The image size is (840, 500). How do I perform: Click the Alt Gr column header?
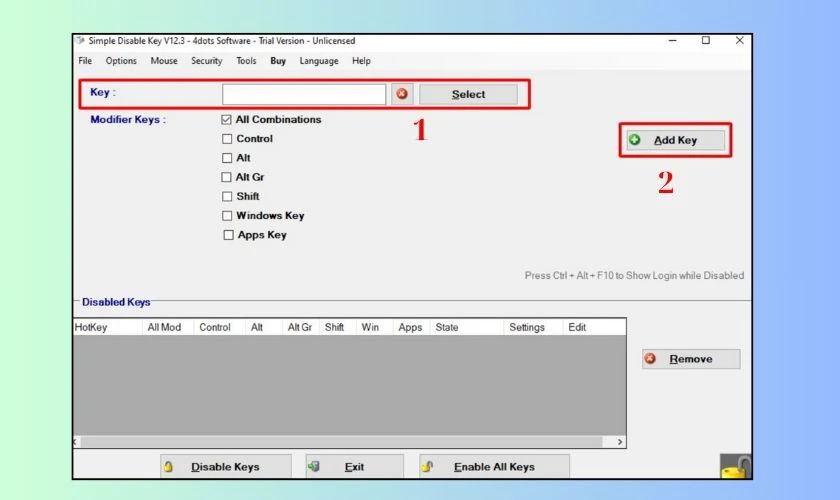tap(300, 327)
